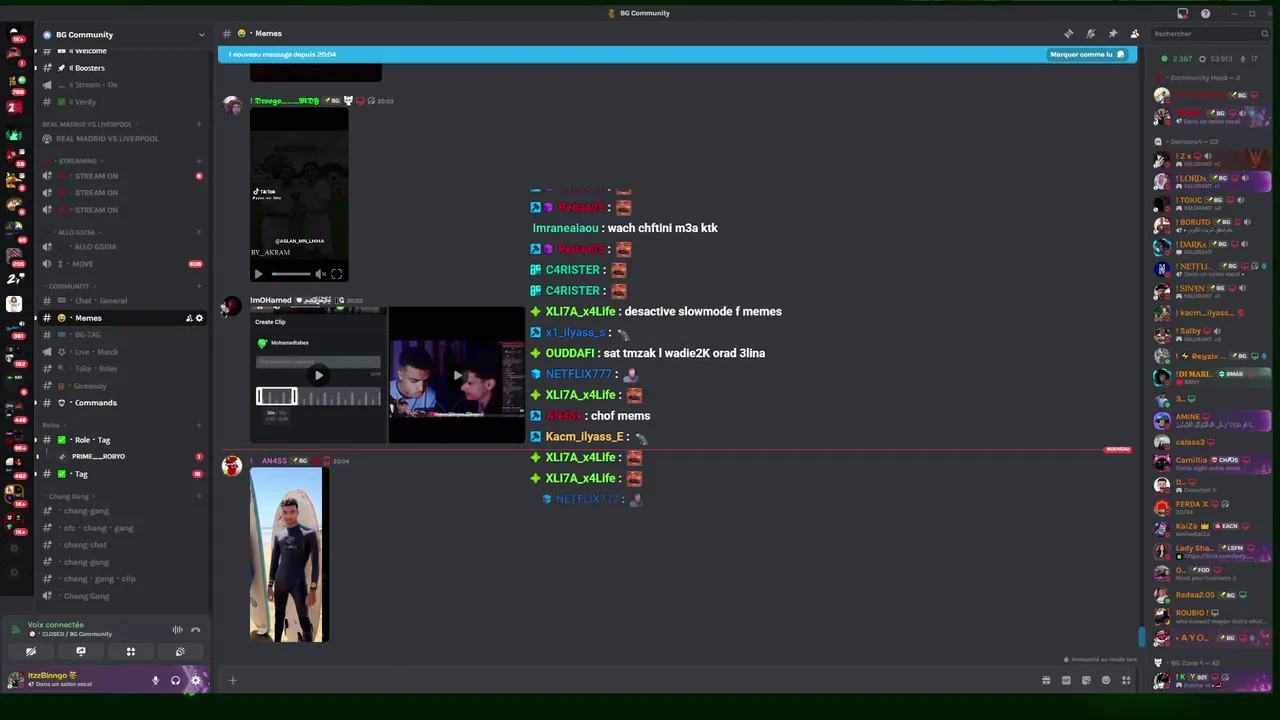Open notification settings bell in header
This screenshot has width=1280, height=720.
(1090, 34)
